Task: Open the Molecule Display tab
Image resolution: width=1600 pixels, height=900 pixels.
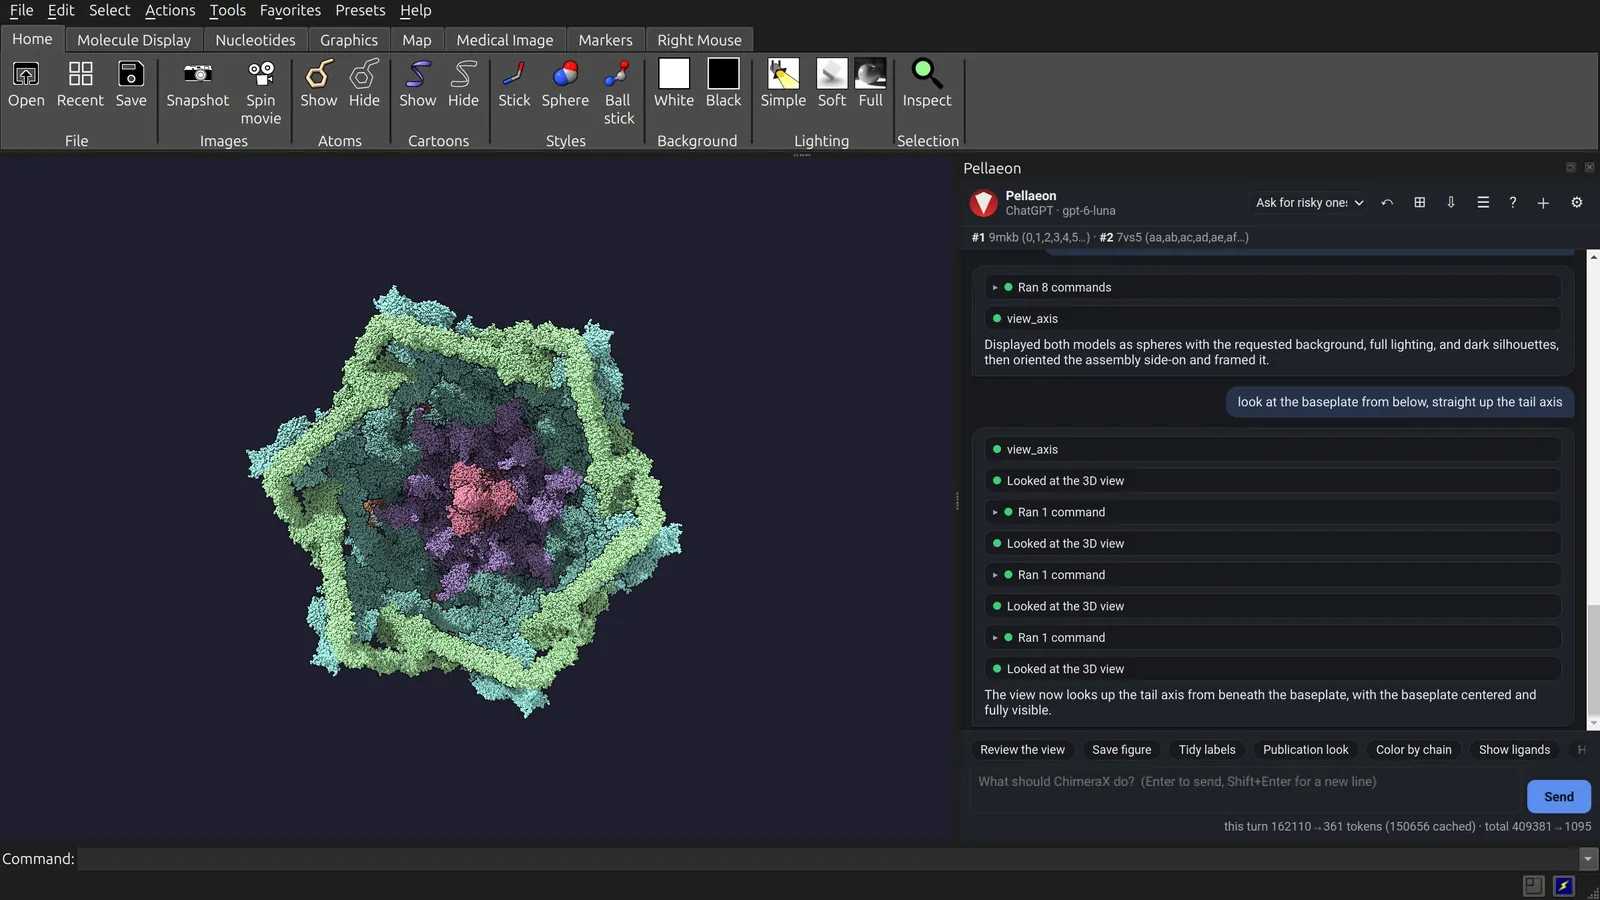Action: [x=134, y=40]
